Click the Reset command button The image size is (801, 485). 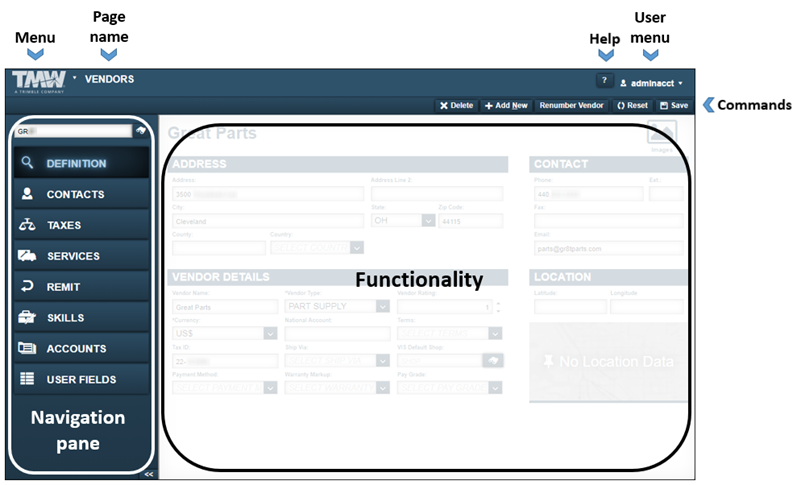coord(632,105)
